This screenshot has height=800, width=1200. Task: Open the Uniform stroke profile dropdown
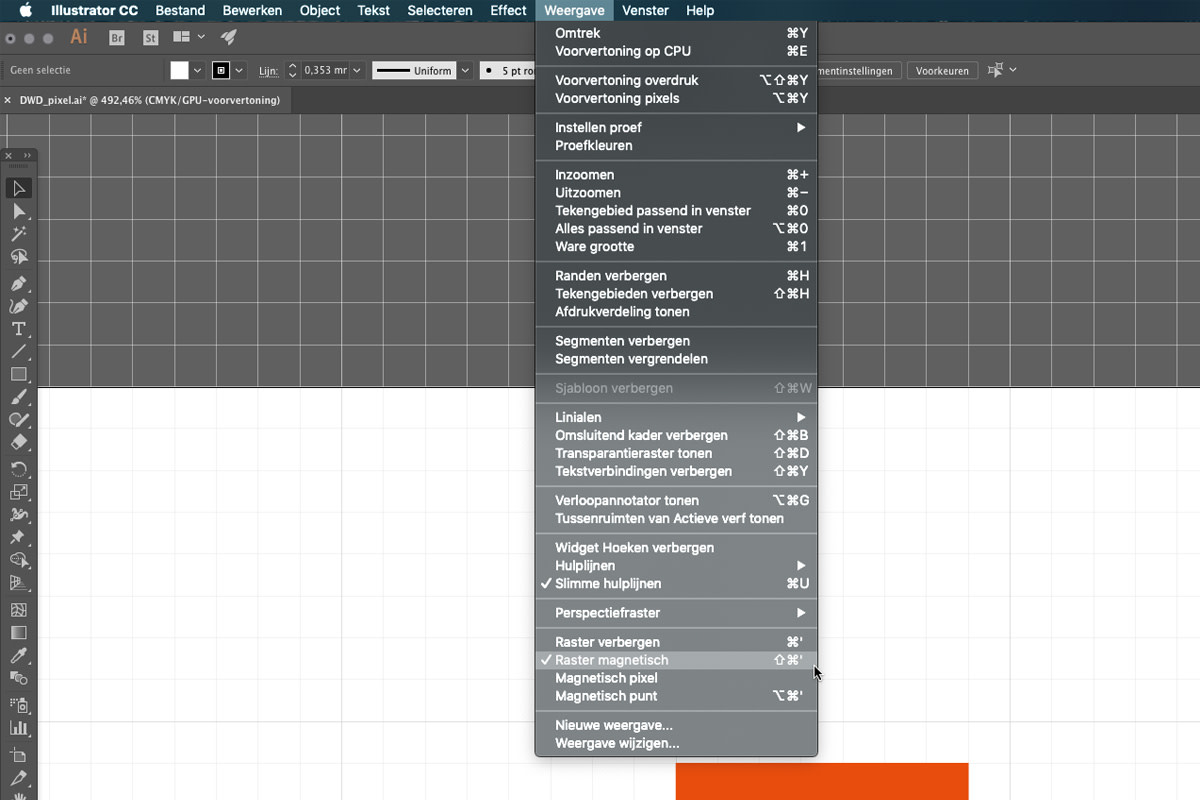(465, 71)
